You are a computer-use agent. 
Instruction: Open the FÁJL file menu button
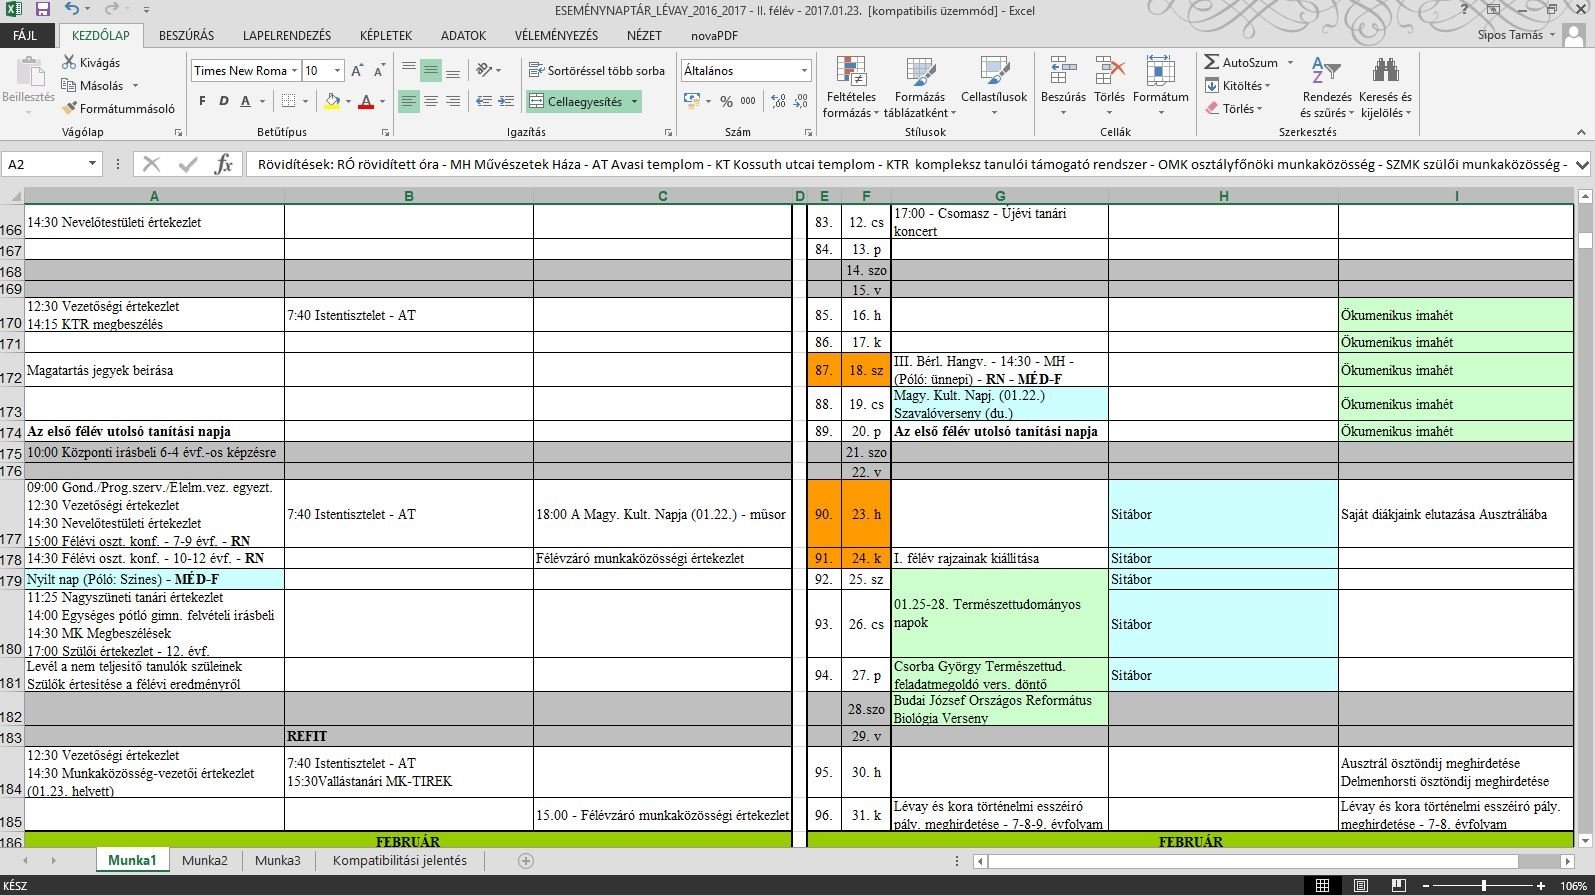(x=25, y=35)
